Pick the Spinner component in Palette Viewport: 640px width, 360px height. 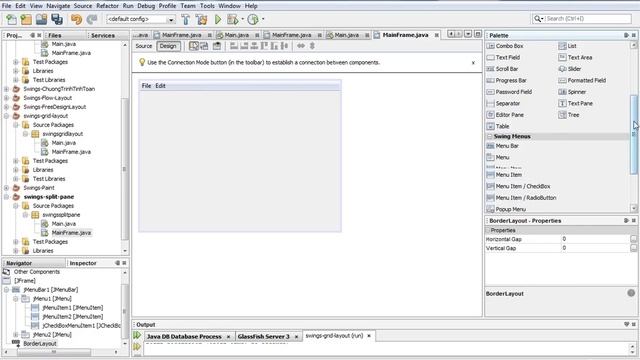(x=572, y=92)
